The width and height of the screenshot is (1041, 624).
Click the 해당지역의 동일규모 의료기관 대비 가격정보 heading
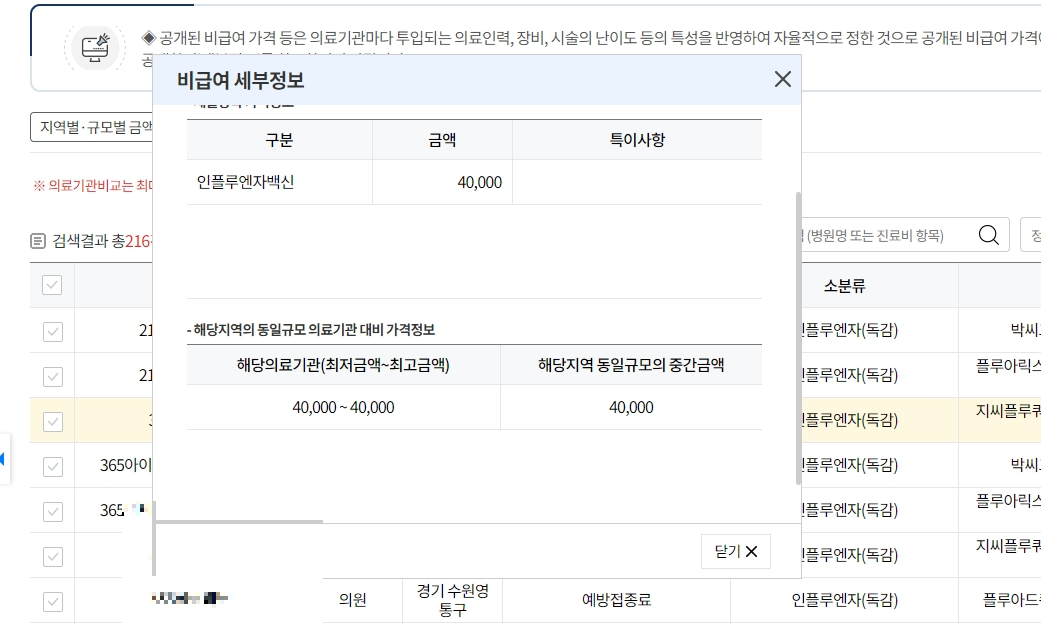pyautogui.click(x=311, y=330)
